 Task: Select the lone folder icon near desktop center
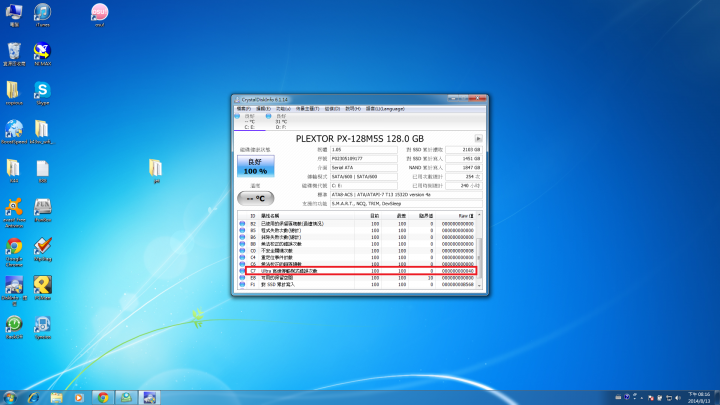click(x=156, y=171)
